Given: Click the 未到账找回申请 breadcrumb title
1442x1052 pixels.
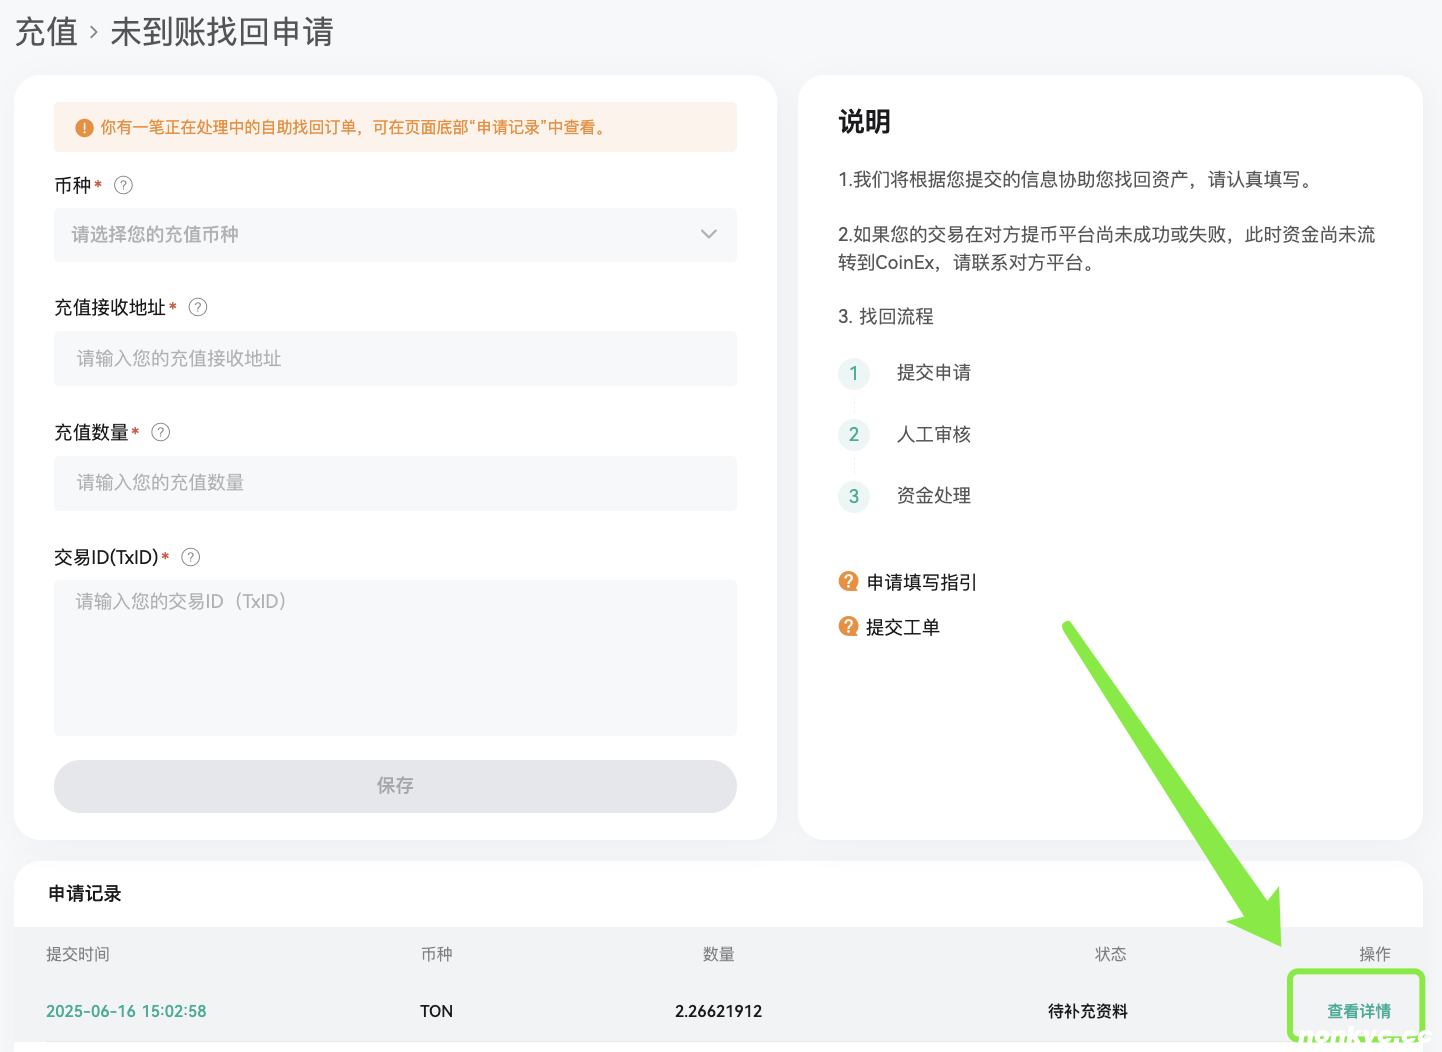Looking at the screenshot, I should point(222,32).
